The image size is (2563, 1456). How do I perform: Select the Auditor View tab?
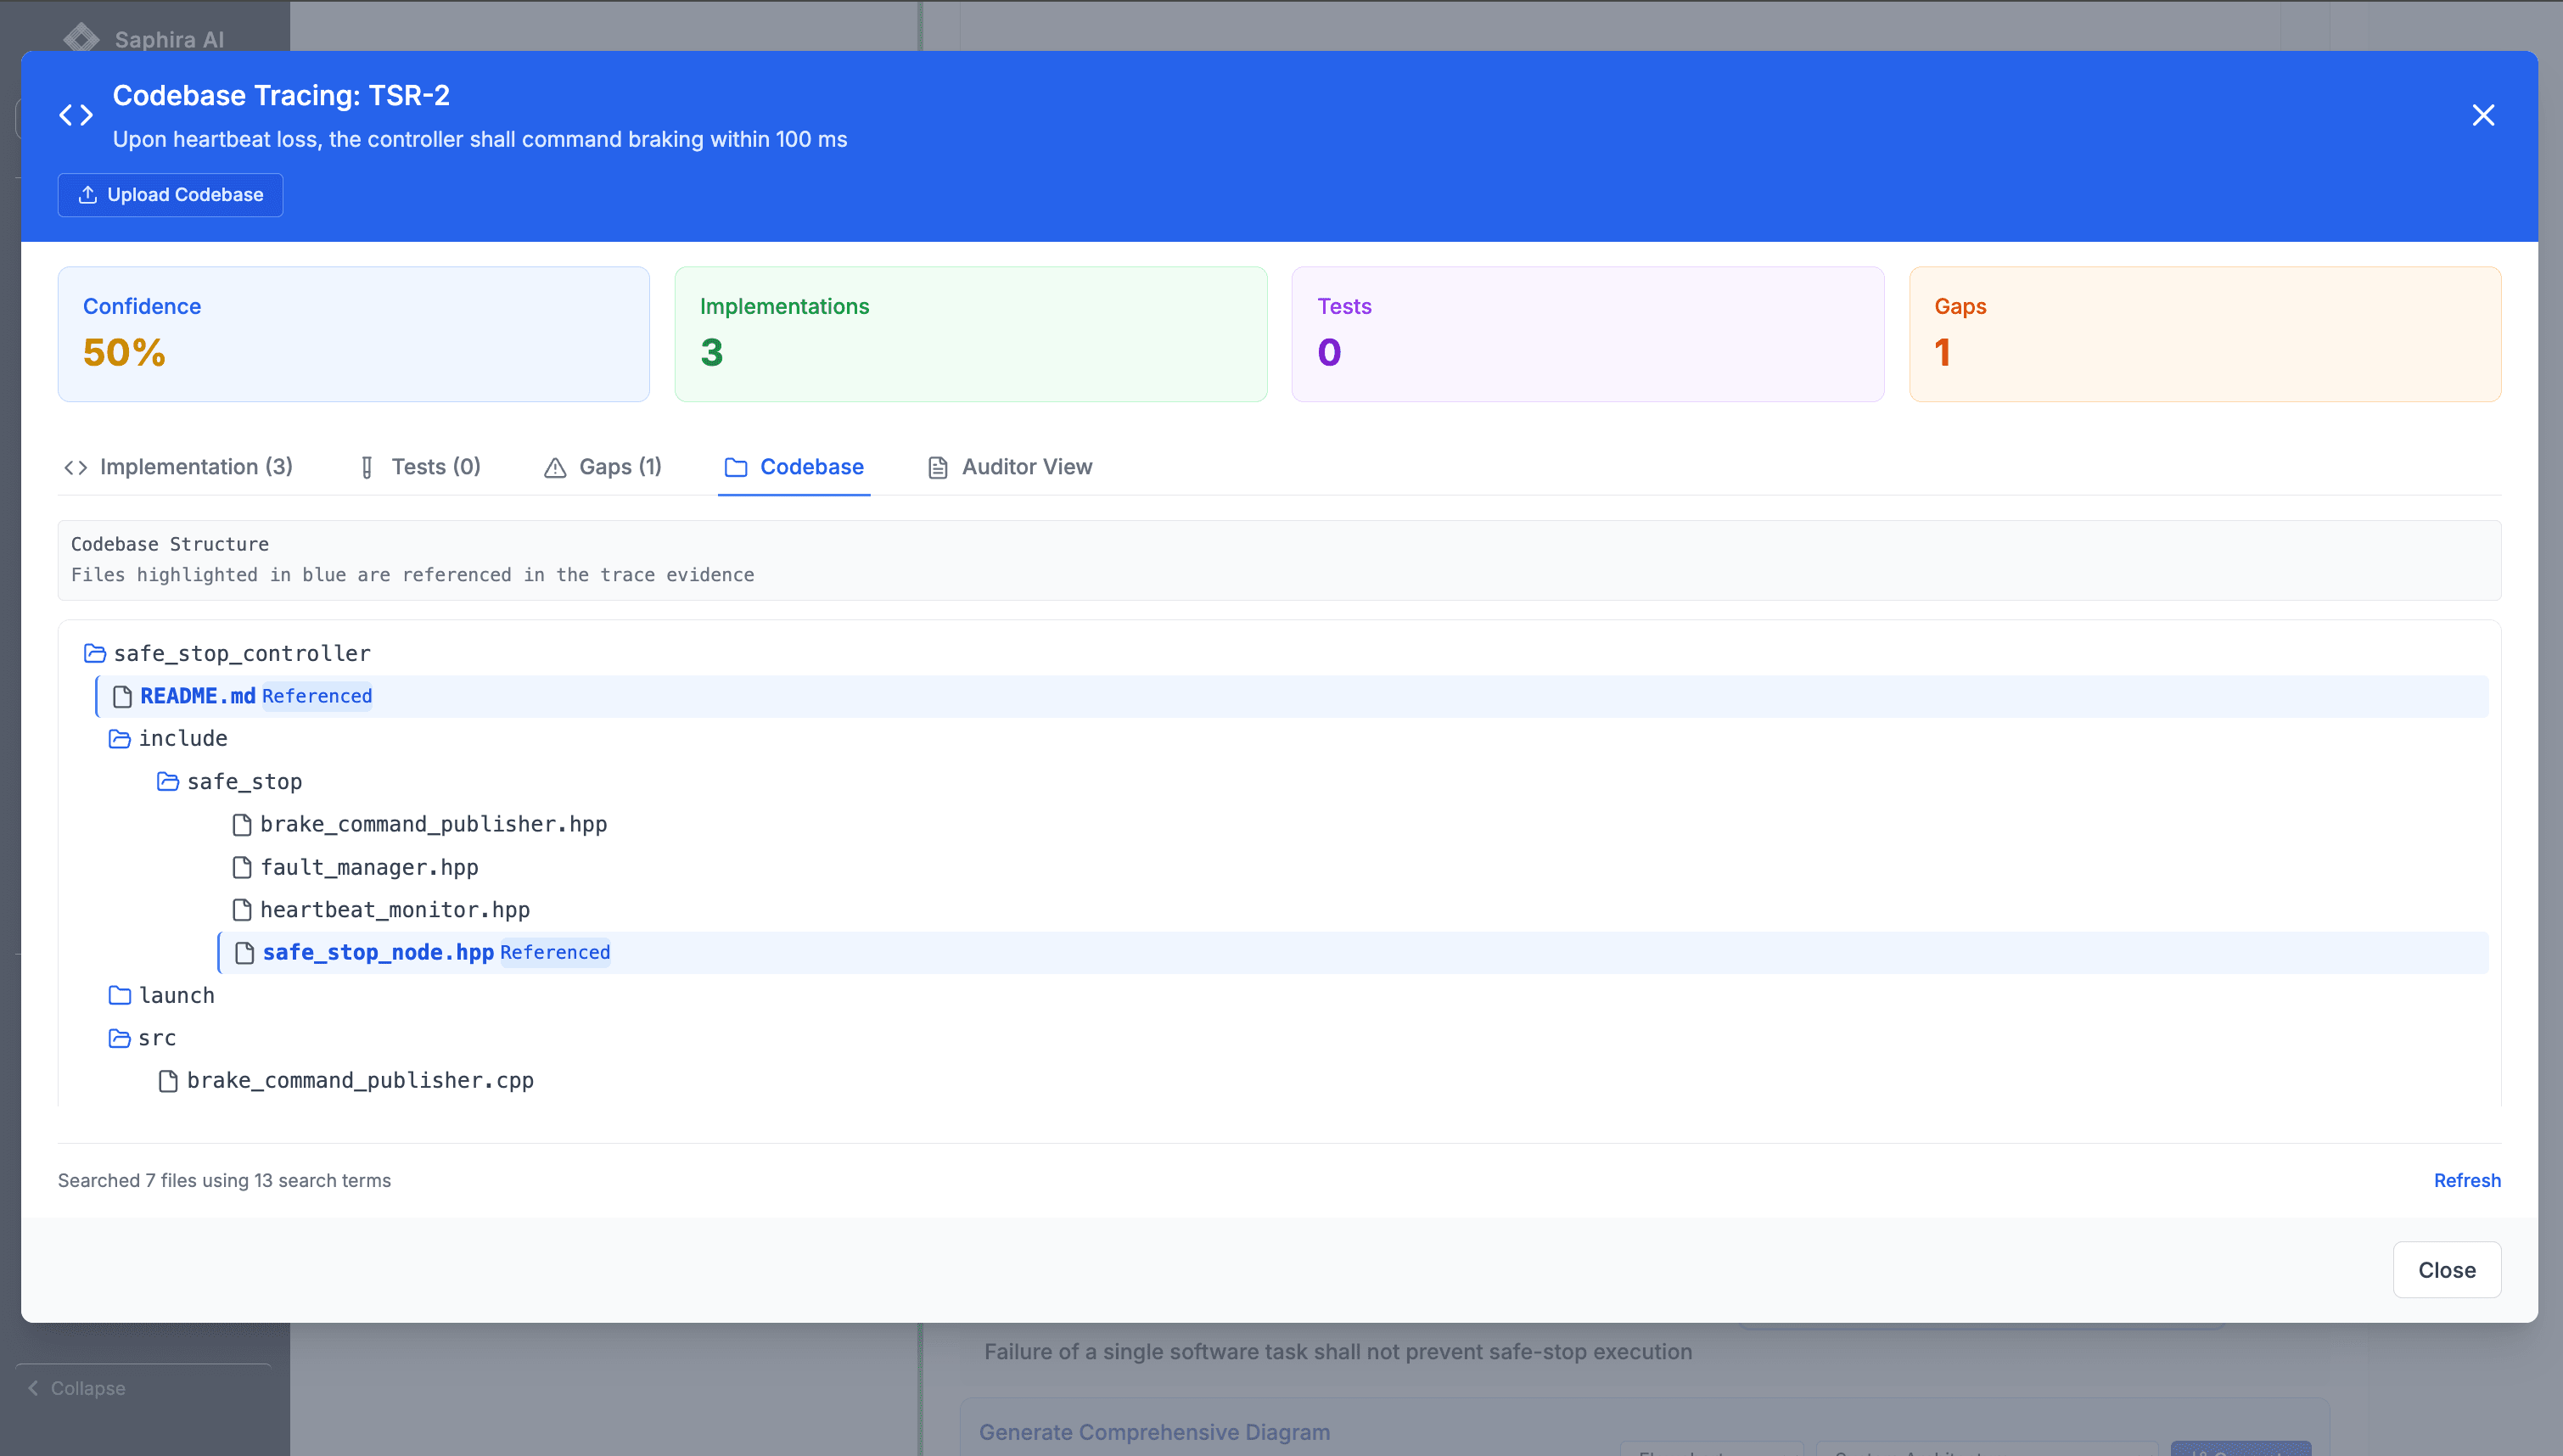click(1010, 467)
